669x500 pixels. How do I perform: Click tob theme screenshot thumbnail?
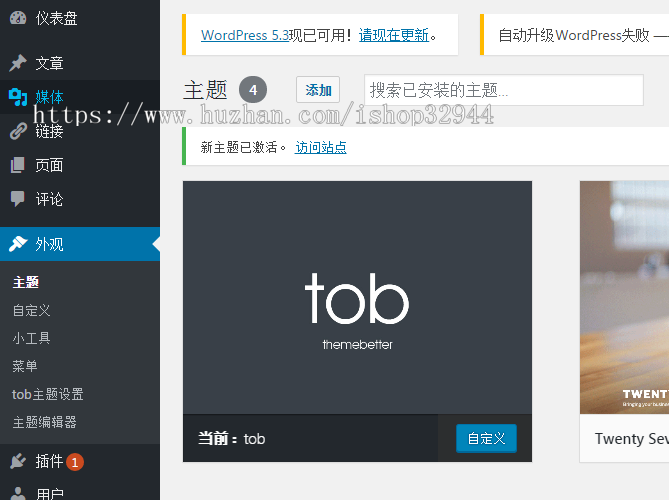coord(357,297)
